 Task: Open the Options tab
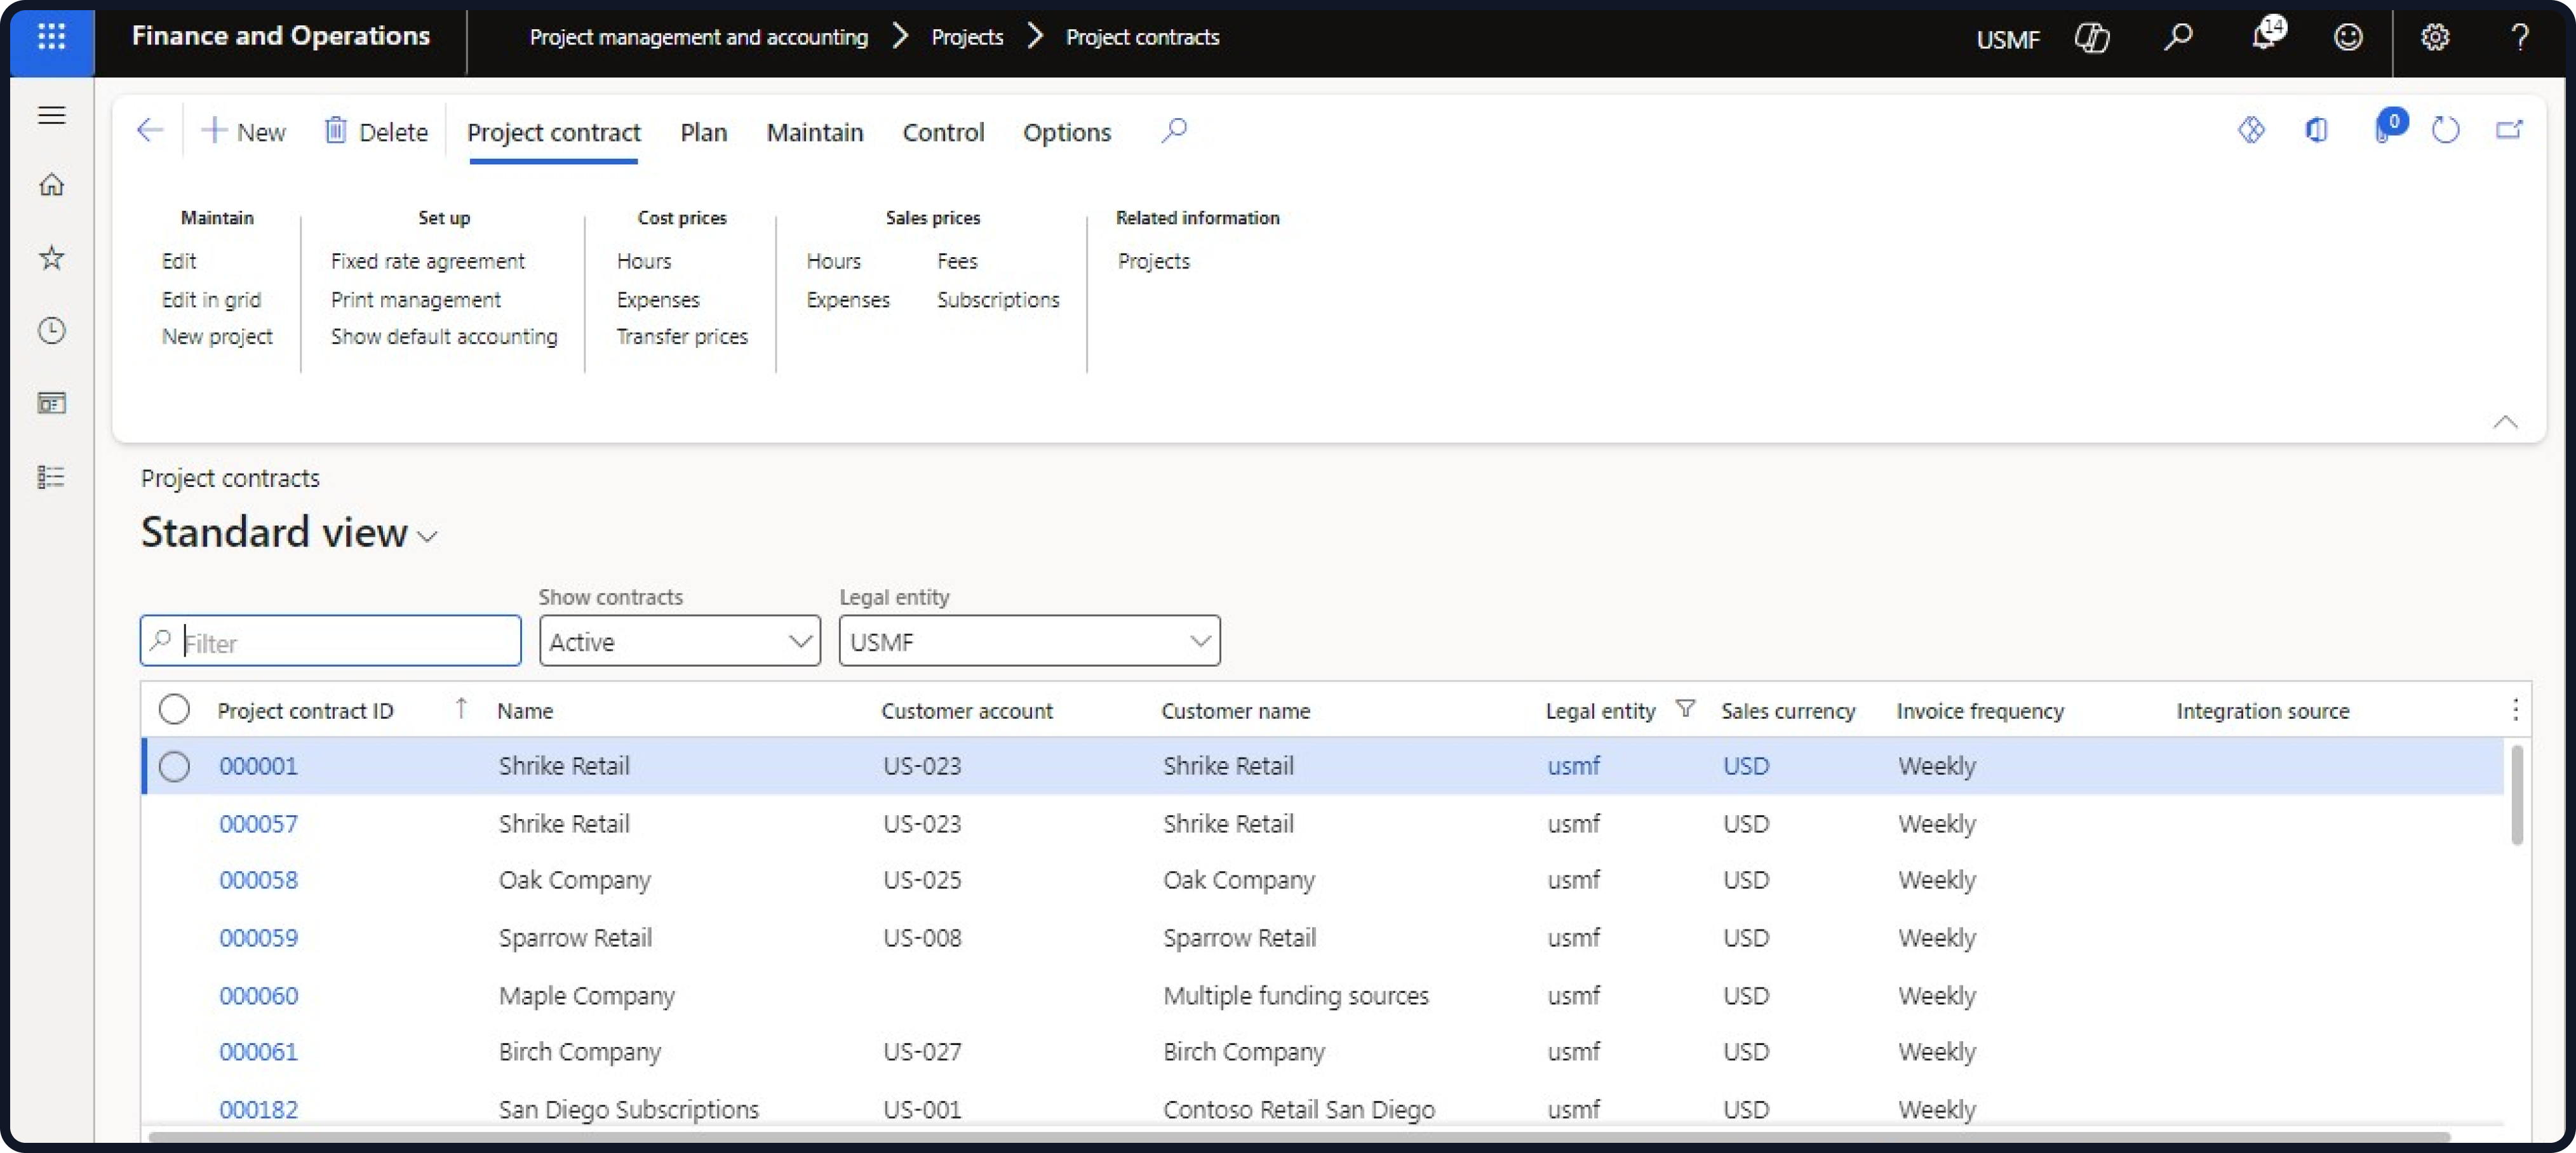[1066, 132]
